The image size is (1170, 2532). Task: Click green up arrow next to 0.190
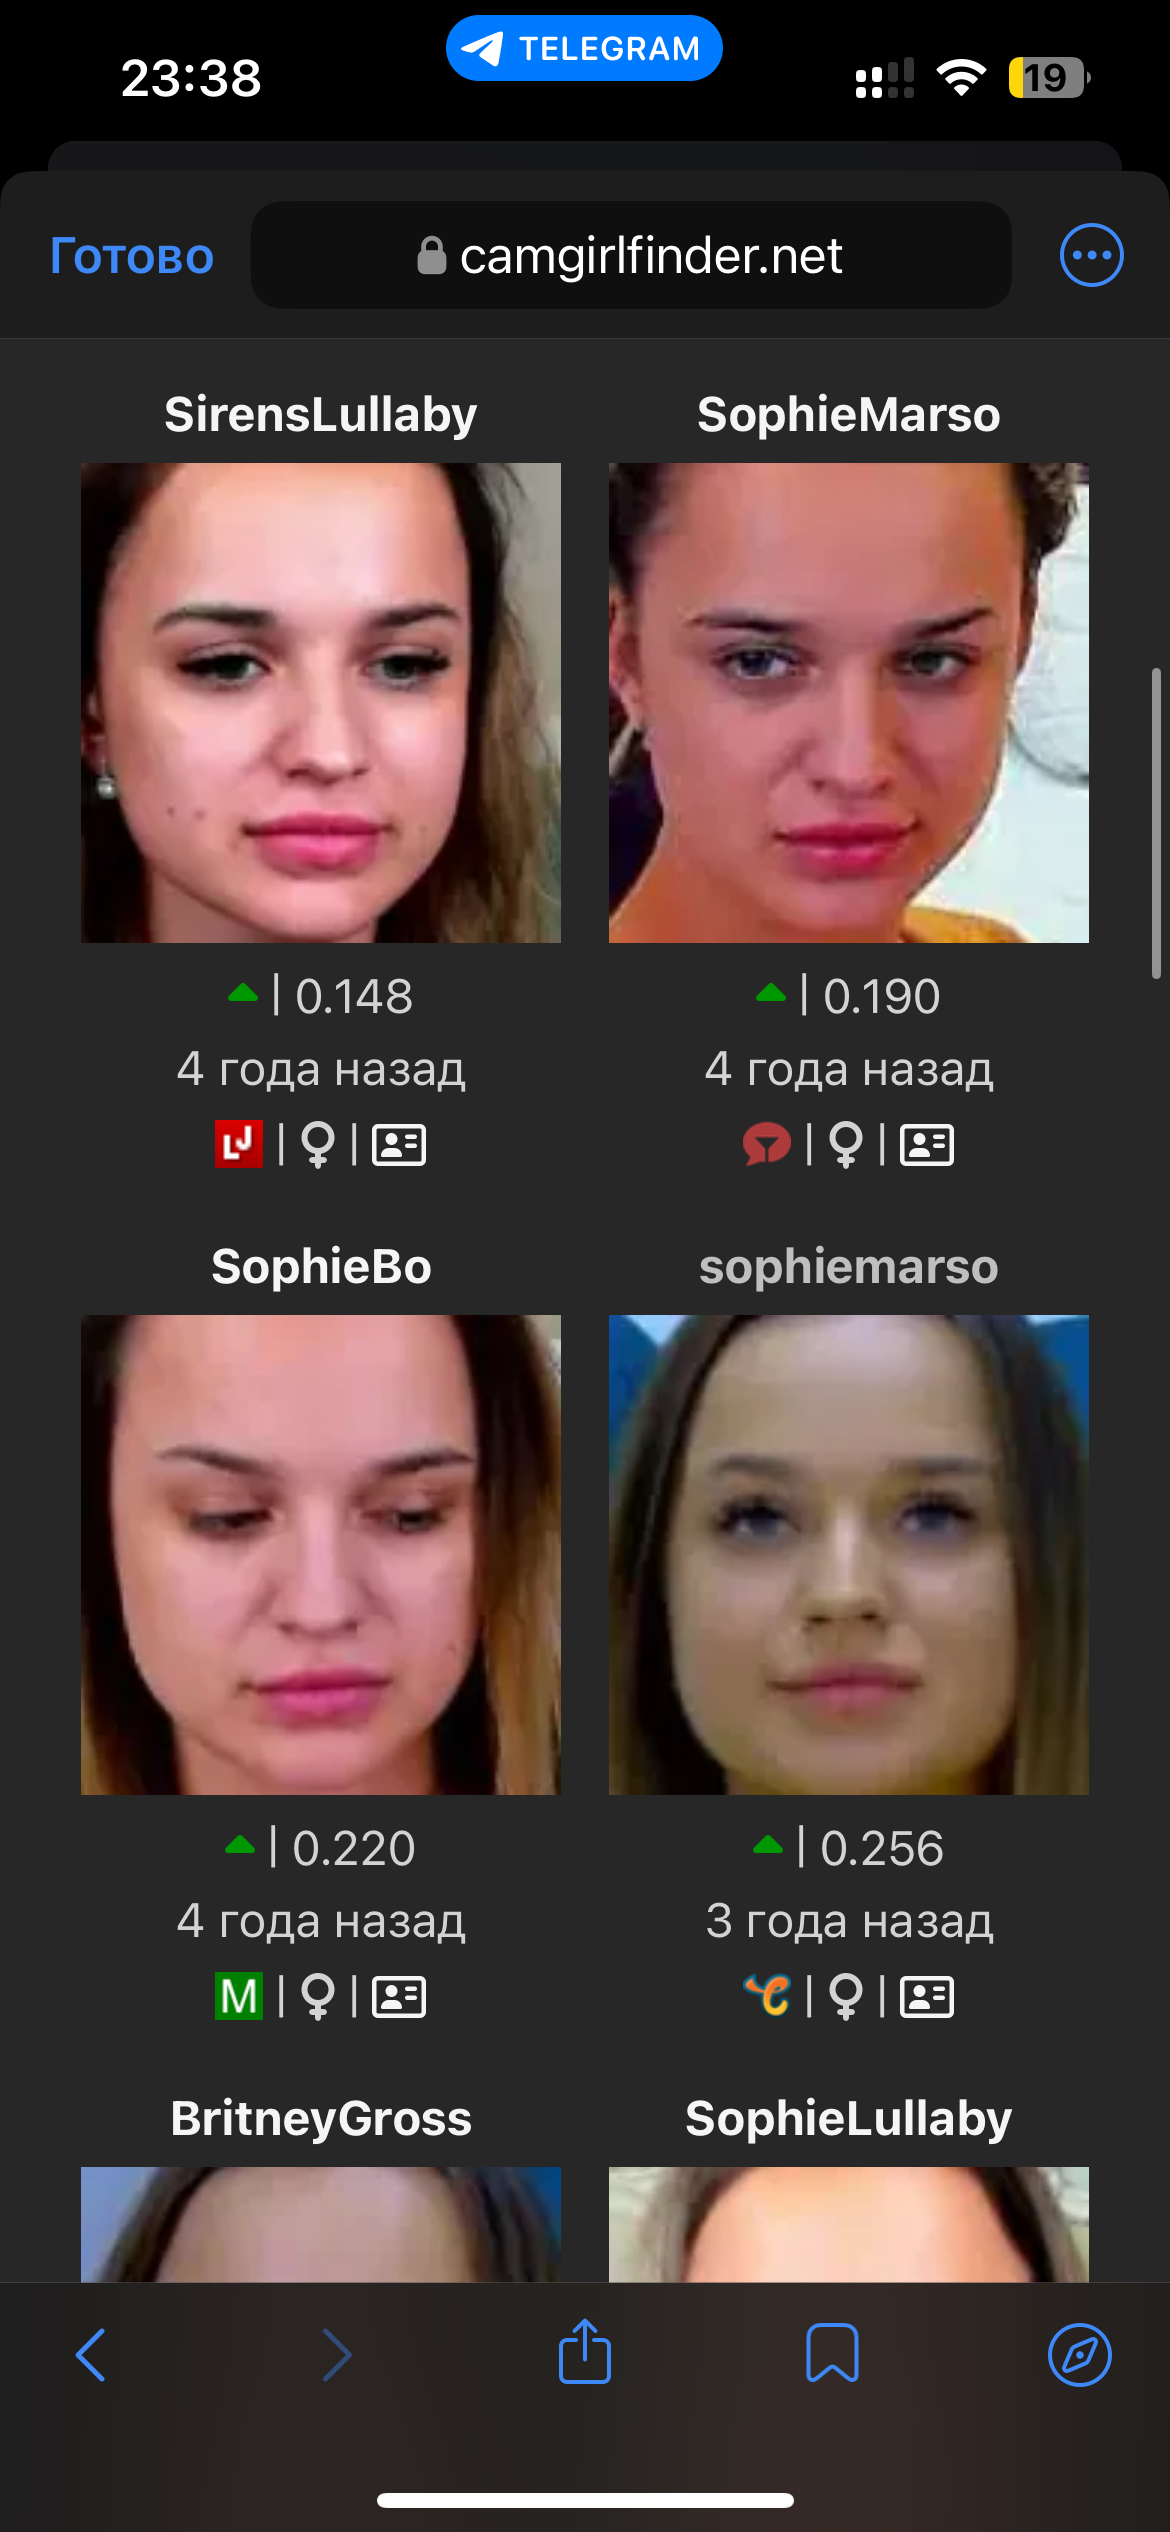tap(771, 994)
